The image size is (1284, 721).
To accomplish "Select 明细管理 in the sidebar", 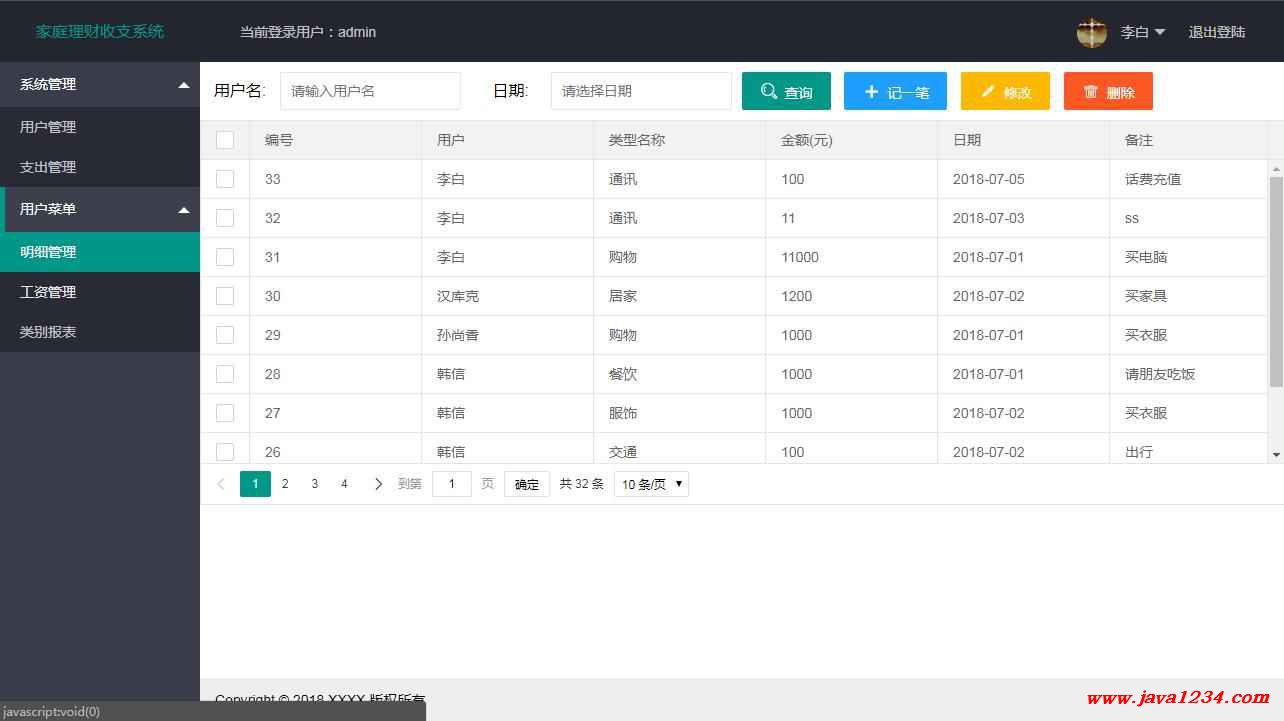I will click(x=100, y=252).
